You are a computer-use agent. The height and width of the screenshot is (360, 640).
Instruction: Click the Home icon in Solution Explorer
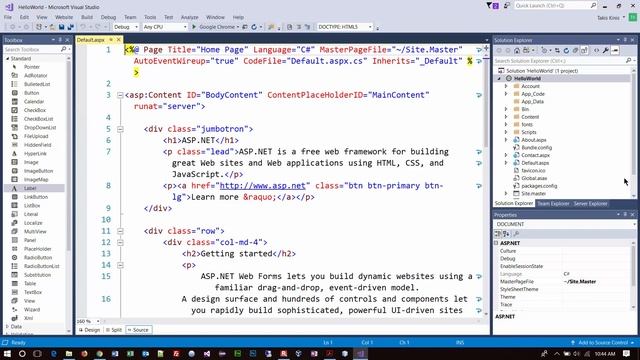pos(517,51)
